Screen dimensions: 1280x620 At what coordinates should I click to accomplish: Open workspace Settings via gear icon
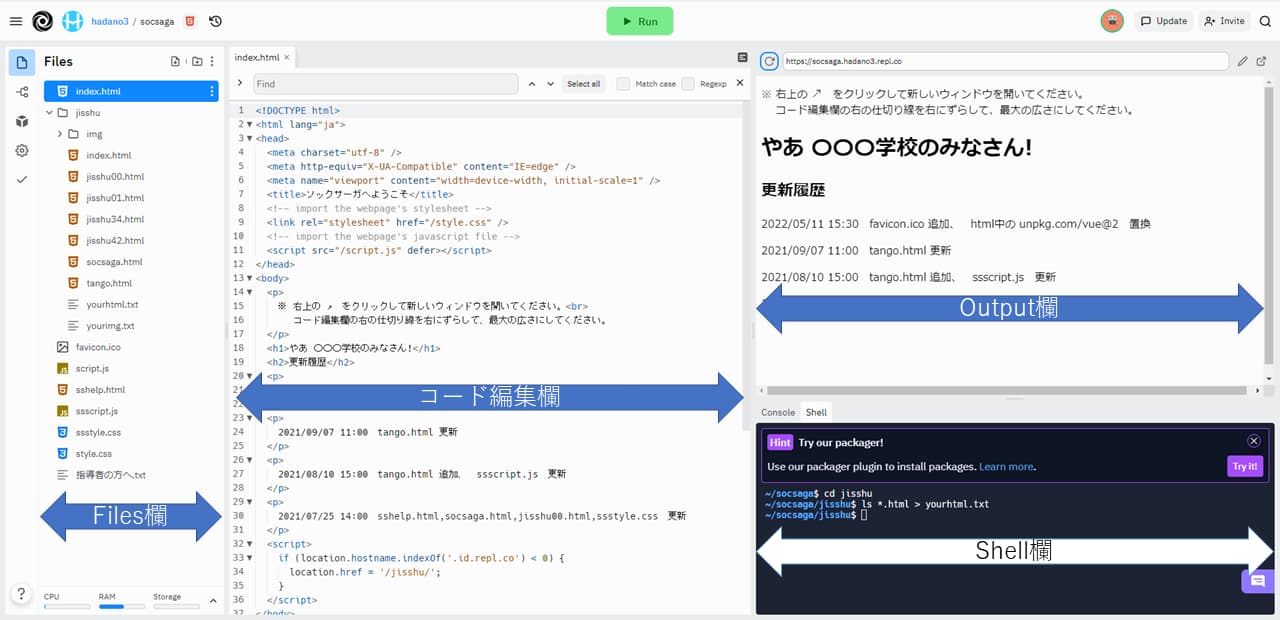click(x=22, y=150)
